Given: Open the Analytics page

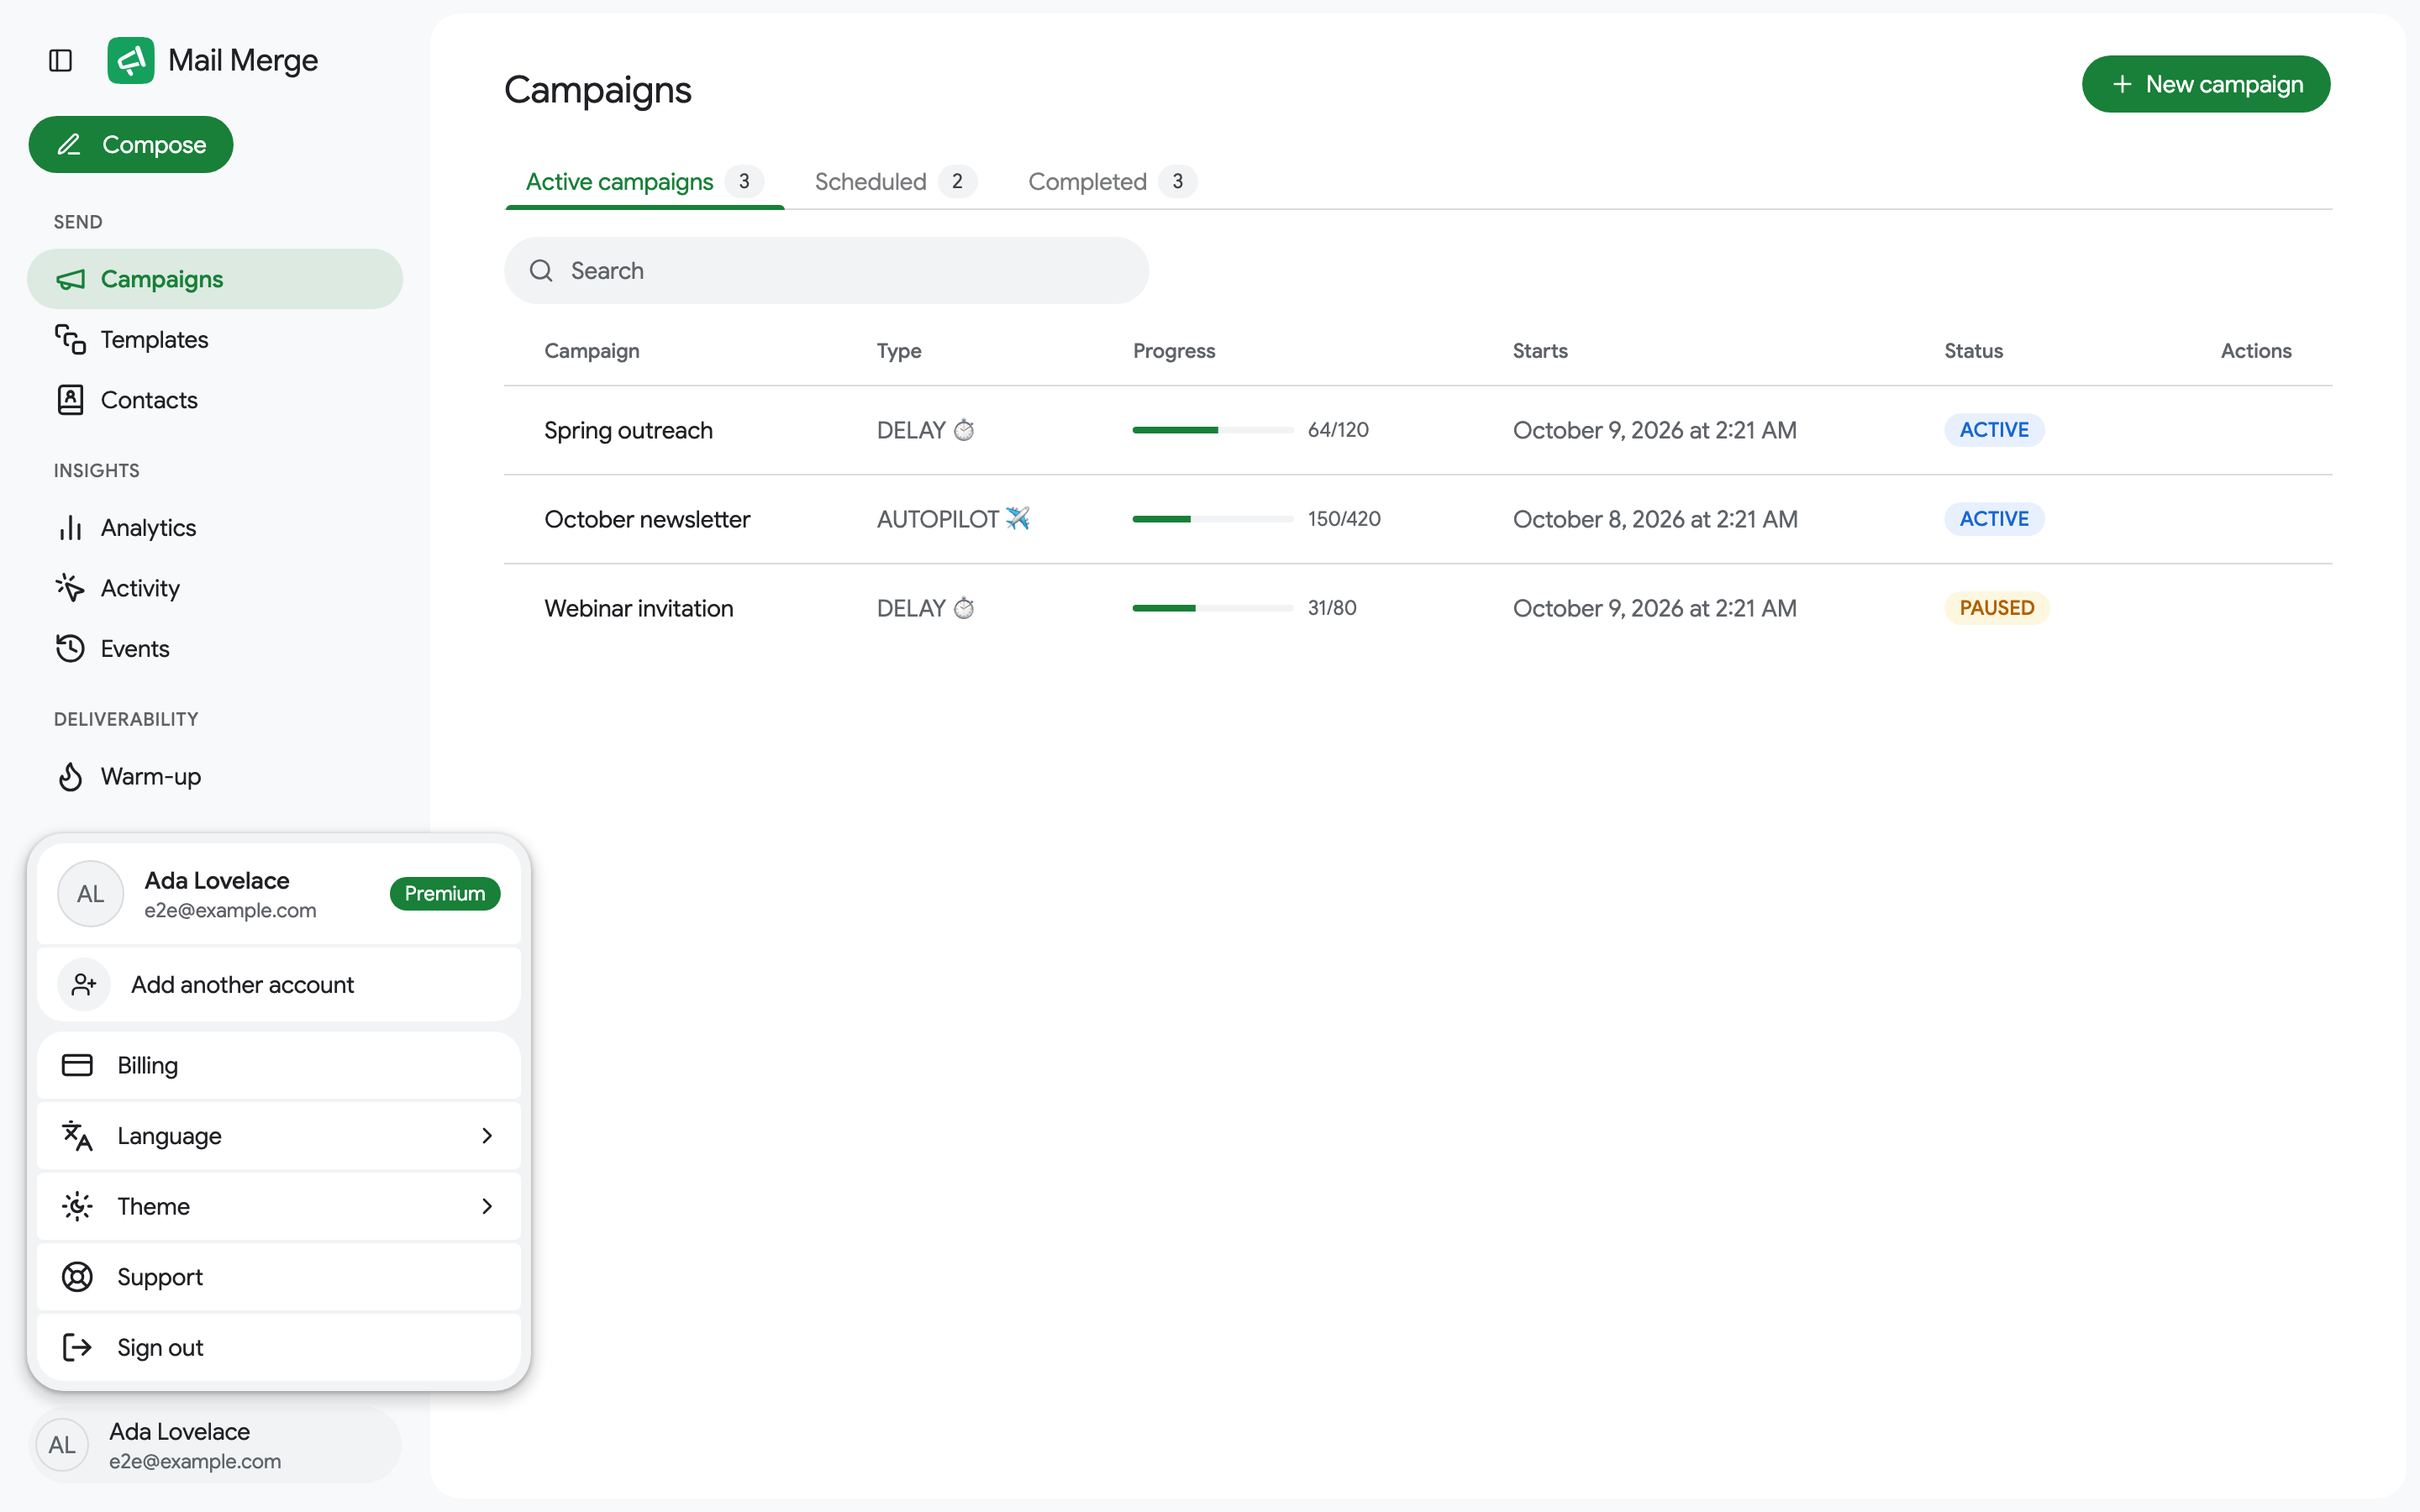Looking at the screenshot, I should 215,528.
